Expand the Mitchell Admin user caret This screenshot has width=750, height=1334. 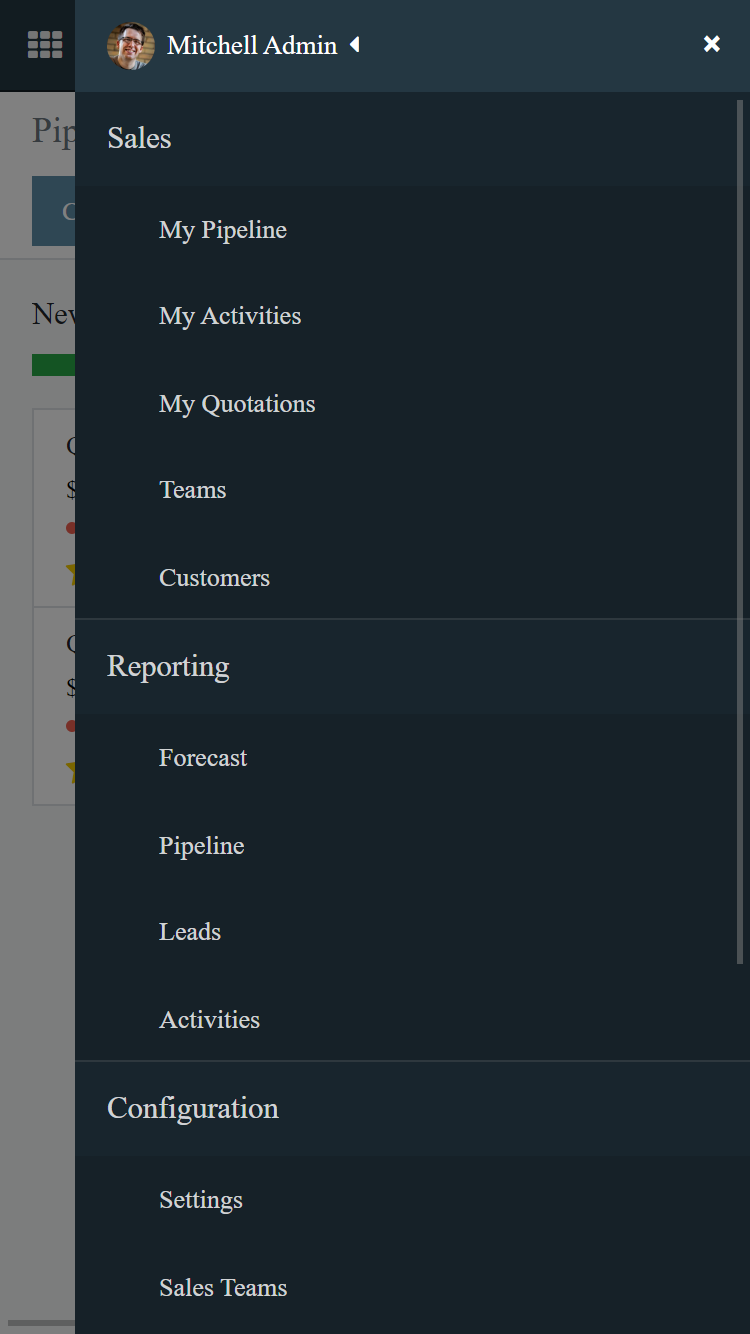354,45
